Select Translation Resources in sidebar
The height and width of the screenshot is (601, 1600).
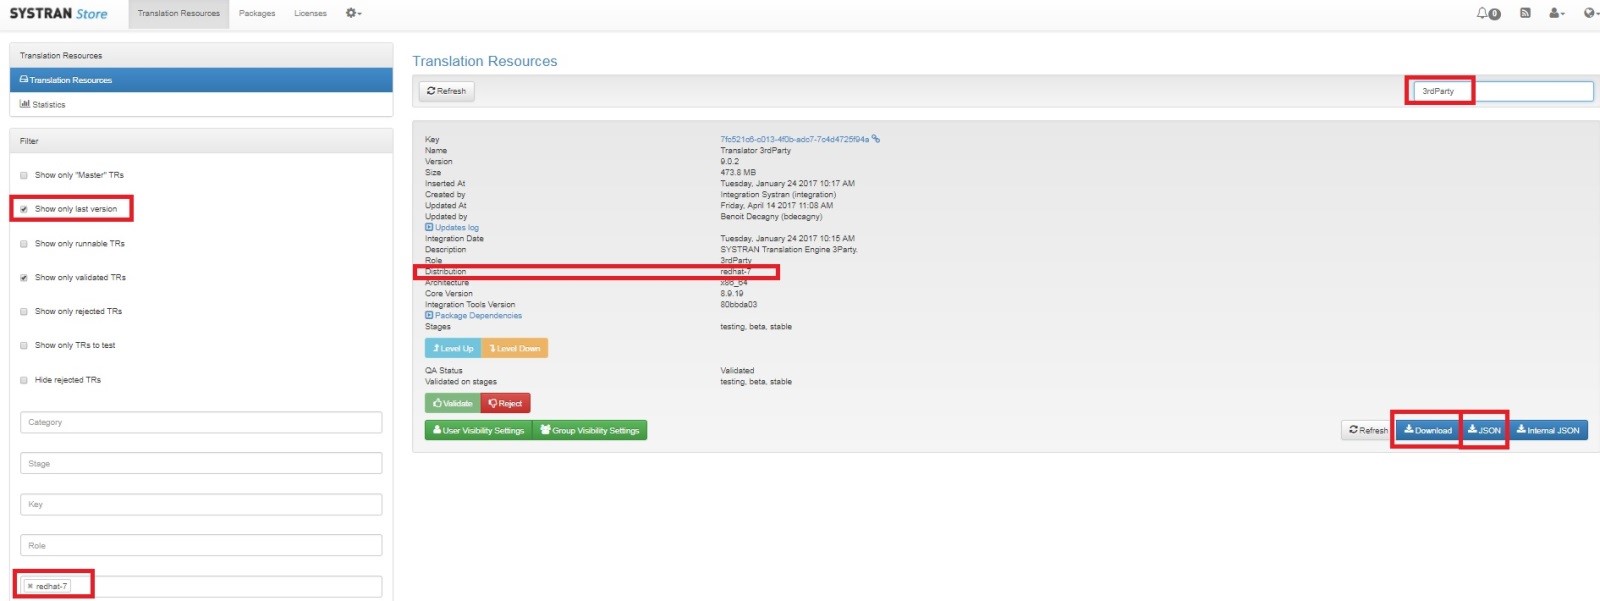click(201, 80)
